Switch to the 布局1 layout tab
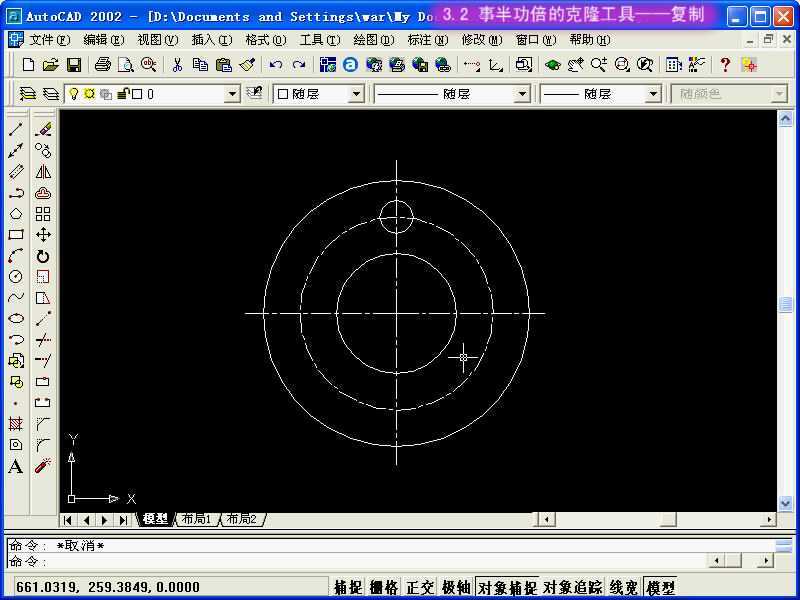 click(196, 519)
